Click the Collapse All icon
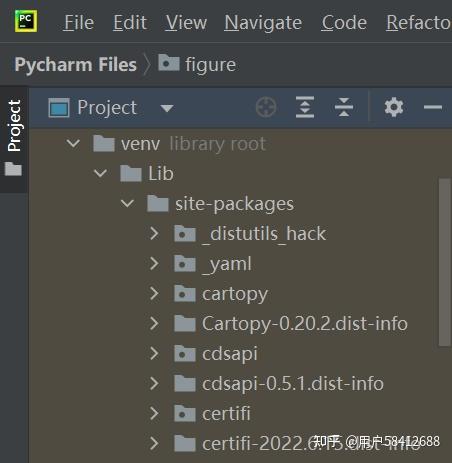The width and height of the screenshot is (452, 463). [x=344, y=107]
